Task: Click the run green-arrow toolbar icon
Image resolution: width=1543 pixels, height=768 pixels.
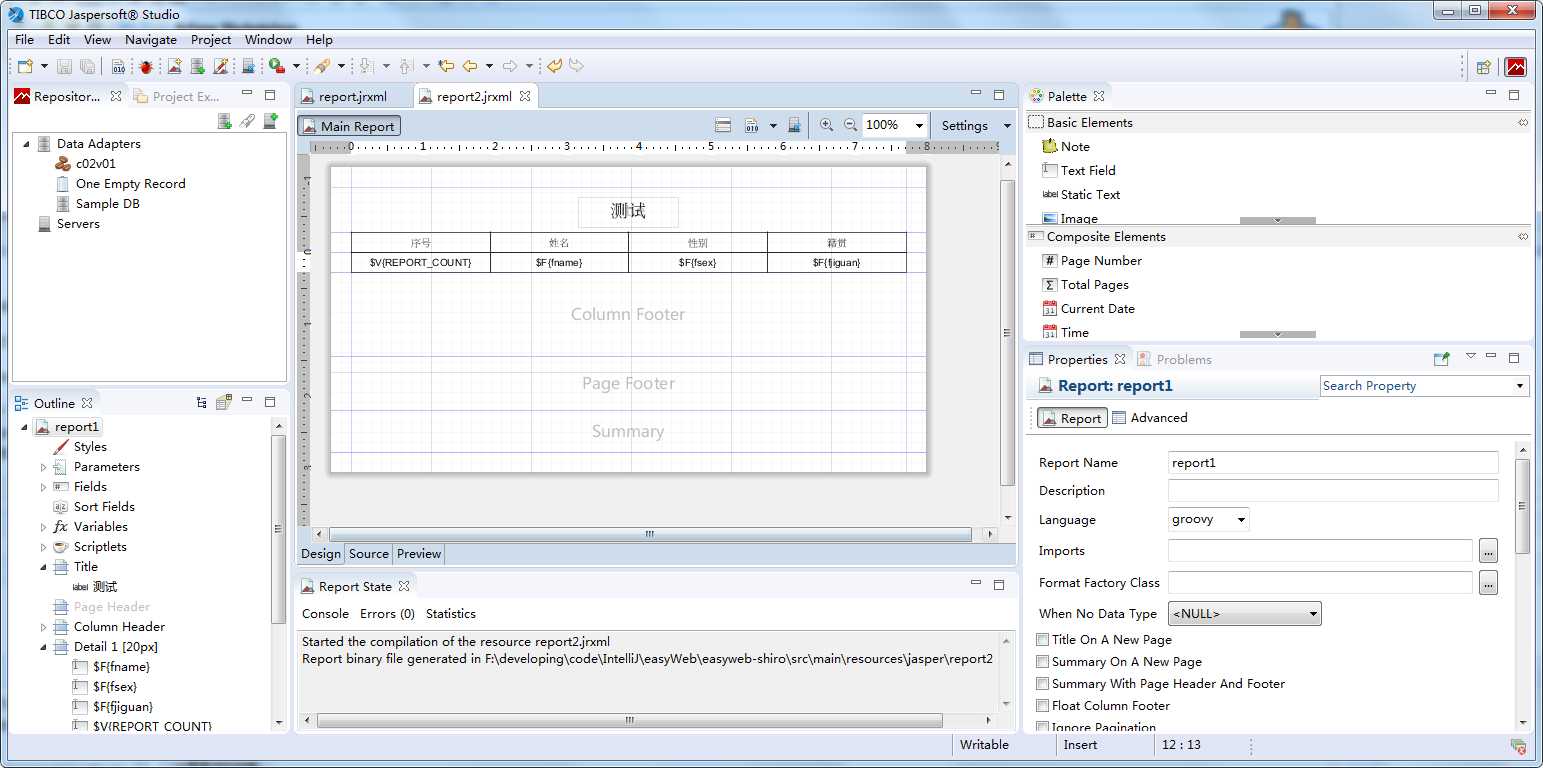Action: point(276,66)
